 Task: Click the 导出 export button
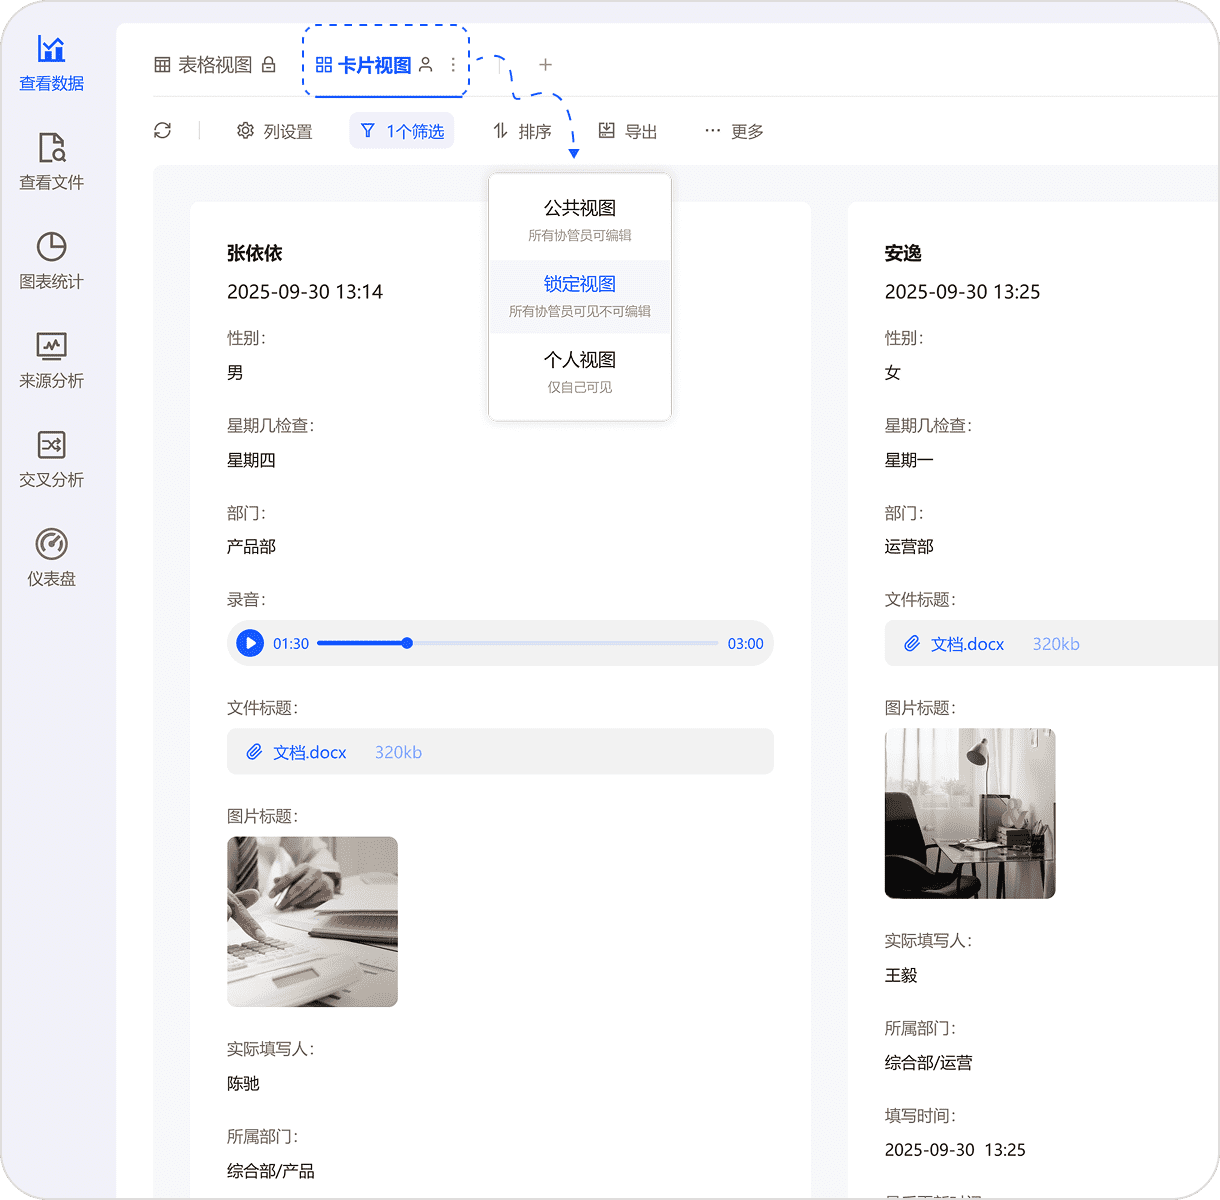click(x=628, y=131)
